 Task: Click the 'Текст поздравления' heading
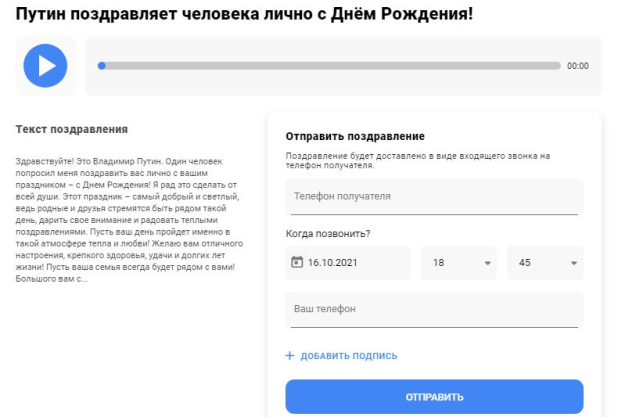pyautogui.click(x=72, y=129)
